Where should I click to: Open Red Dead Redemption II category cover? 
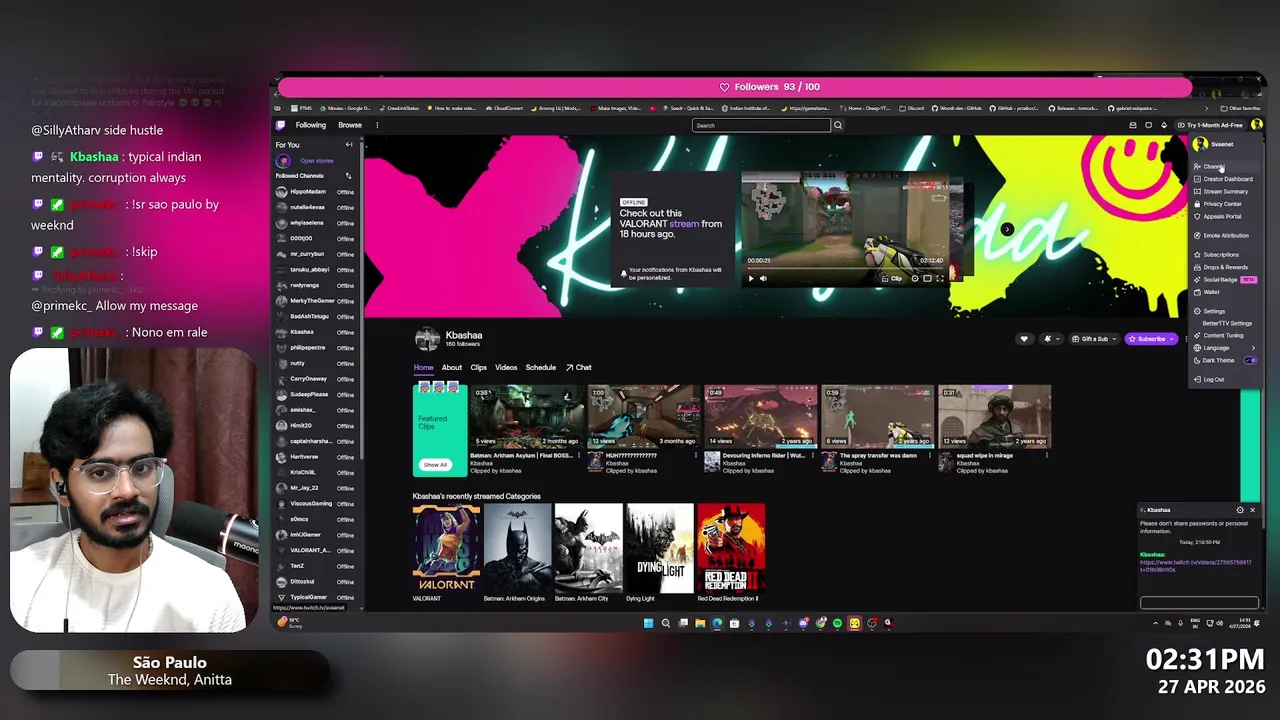pyautogui.click(x=731, y=548)
